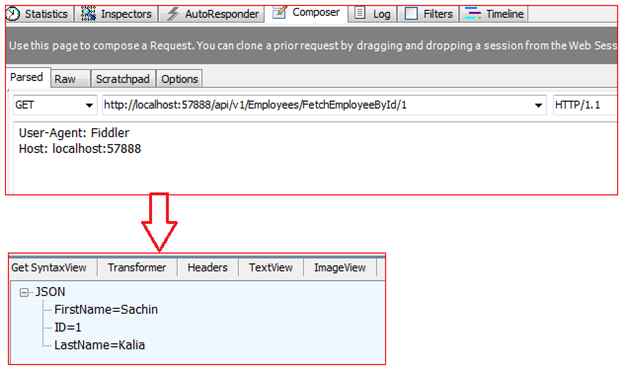Click the Composer pencil icon
Viewport: 628px width, 371px height.
pyautogui.click(x=280, y=13)
